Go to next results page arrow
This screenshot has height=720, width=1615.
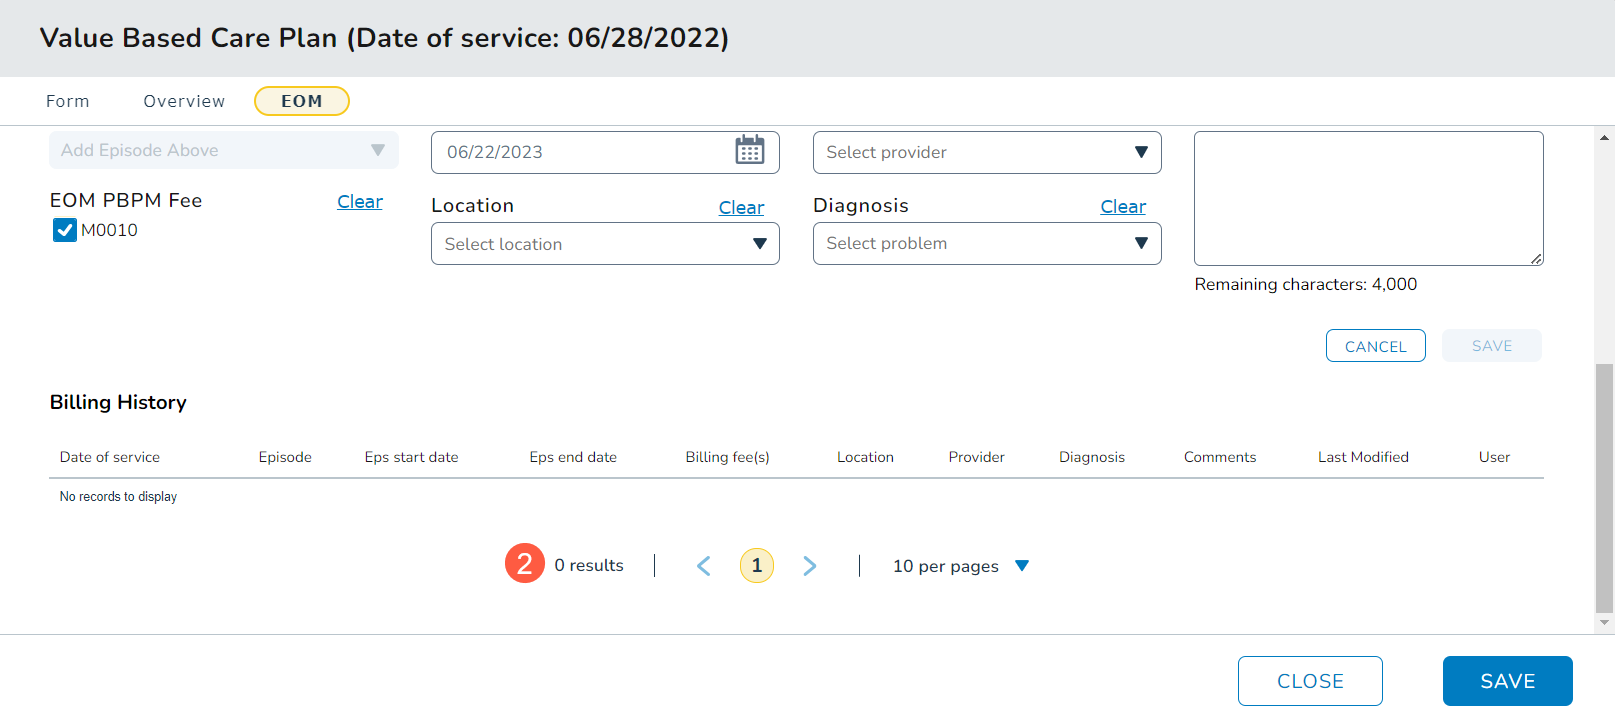(809, 566)
